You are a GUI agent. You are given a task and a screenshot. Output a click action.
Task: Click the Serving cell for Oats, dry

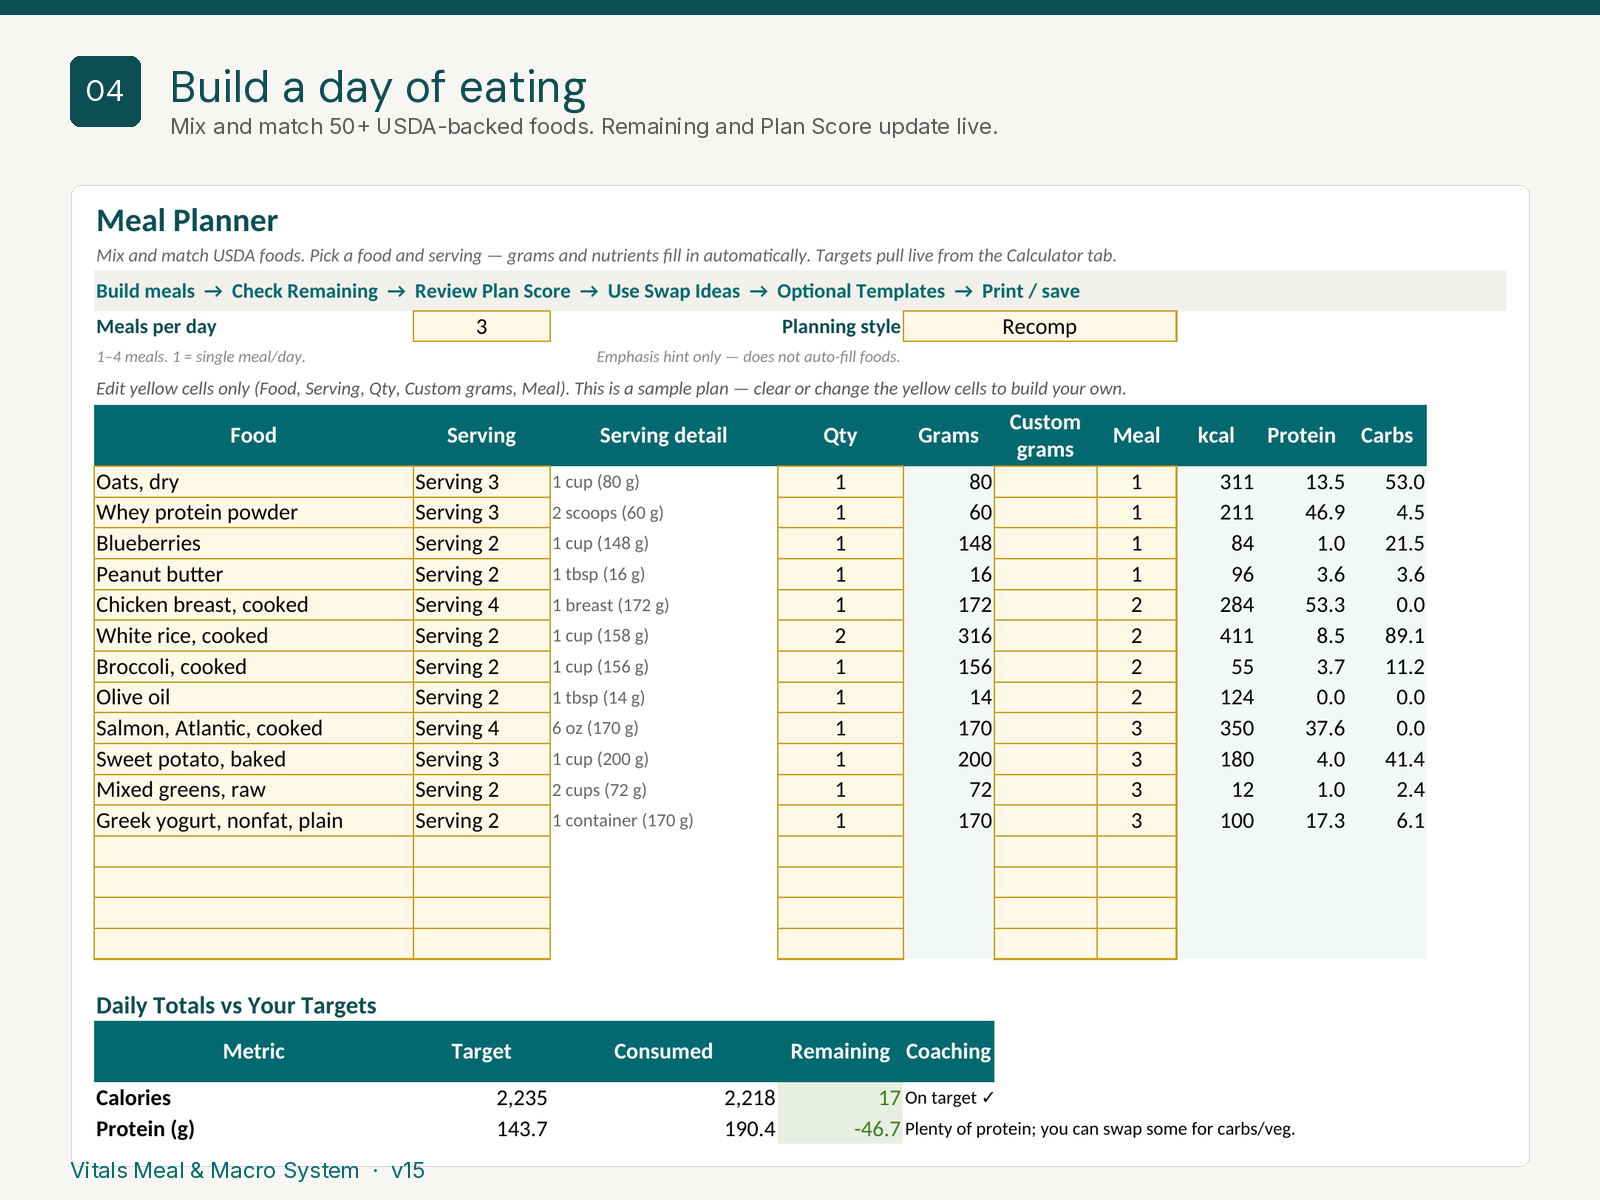click(482, 482)
